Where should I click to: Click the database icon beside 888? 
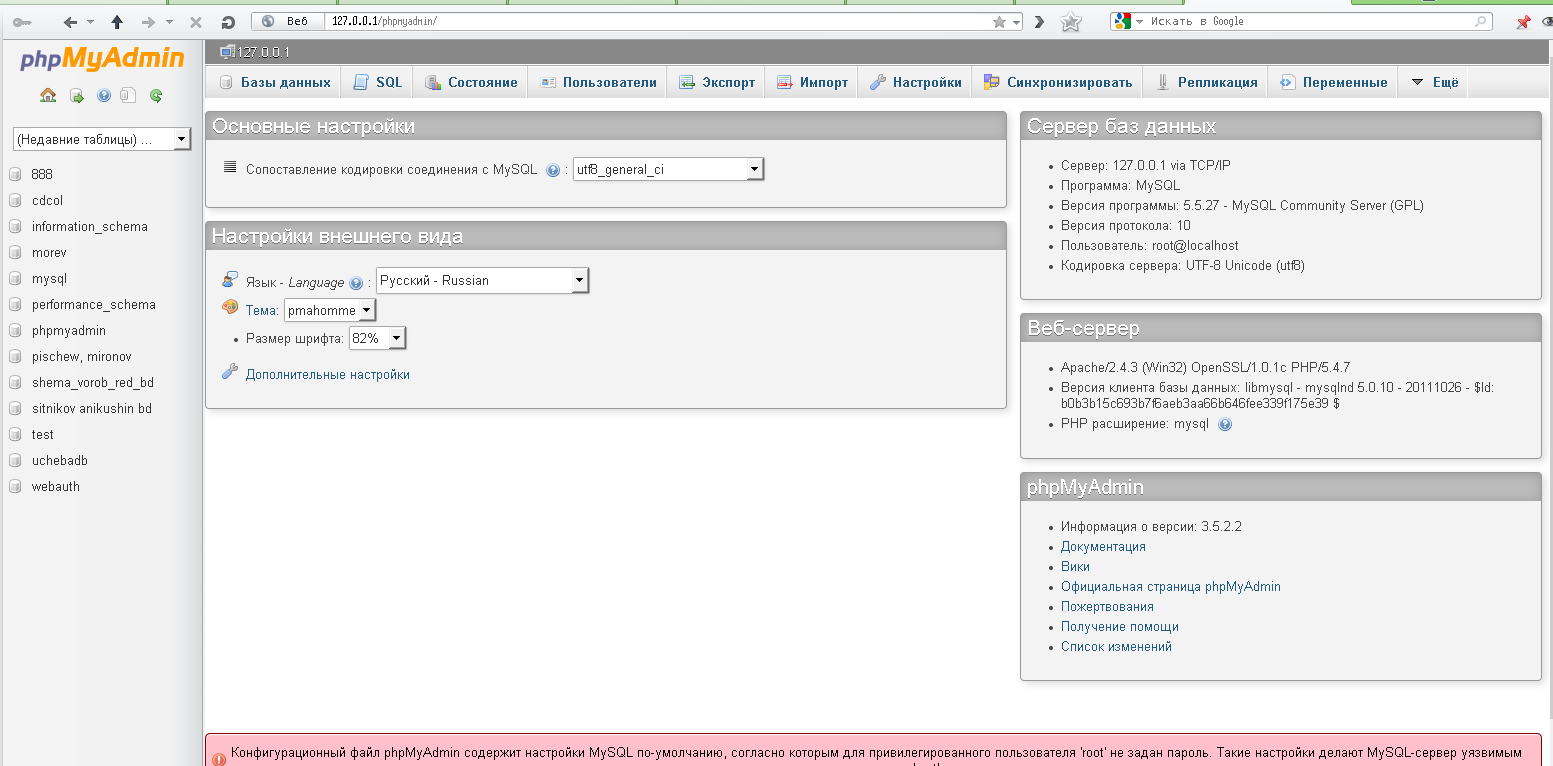coord(15,174)
